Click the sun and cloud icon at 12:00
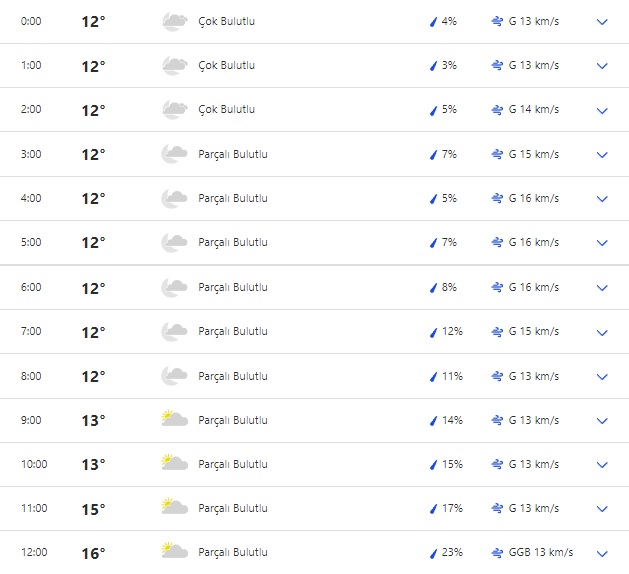Image resolution: width=629 pixels, height=574 pixels. click(174, 552)
